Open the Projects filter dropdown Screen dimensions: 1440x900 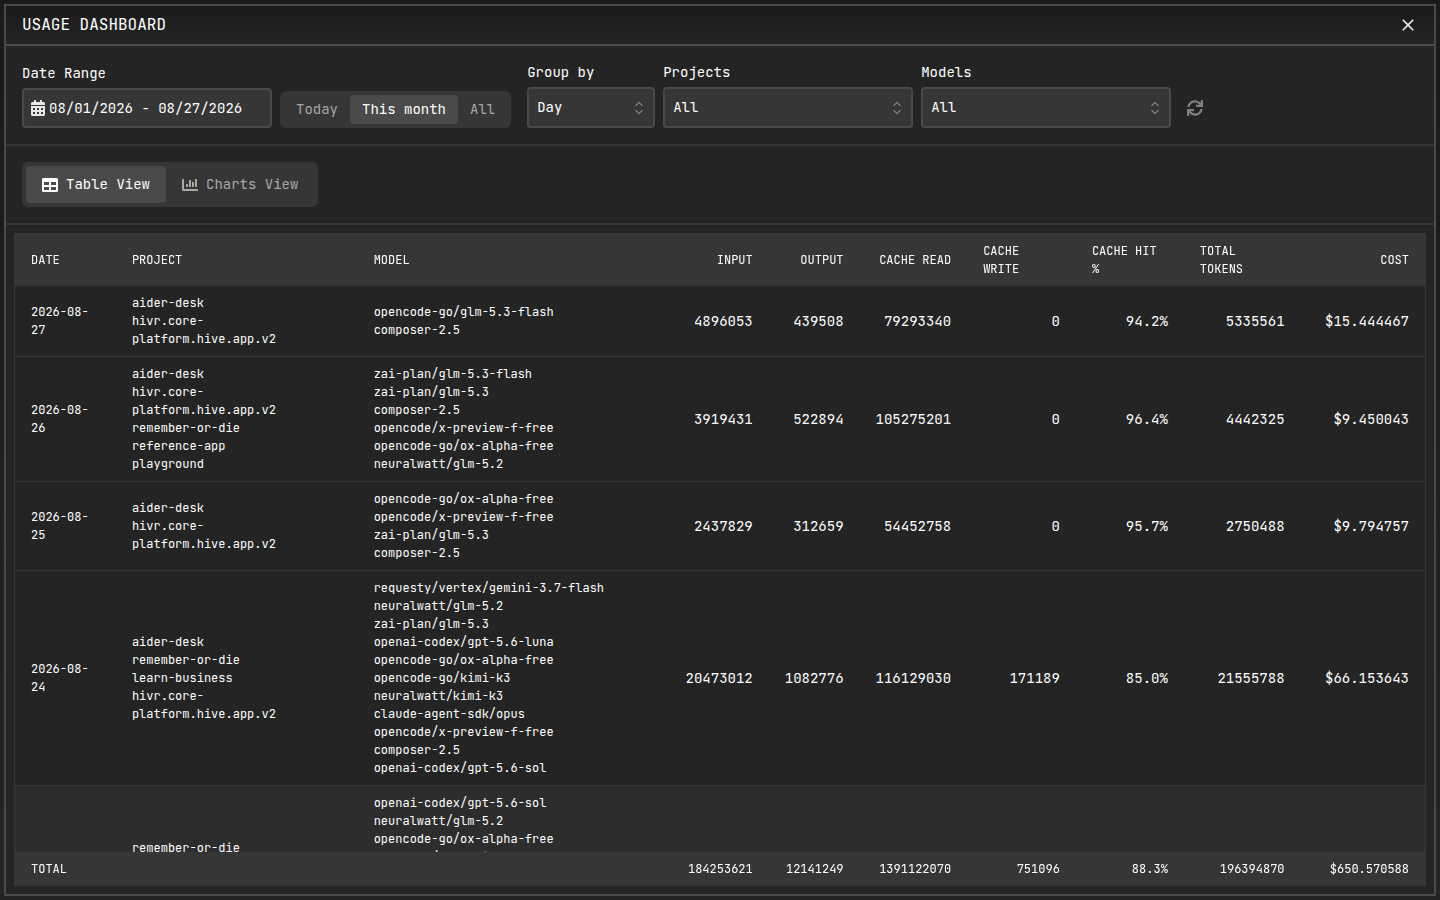pyautogui.click(x=787, y=108)
